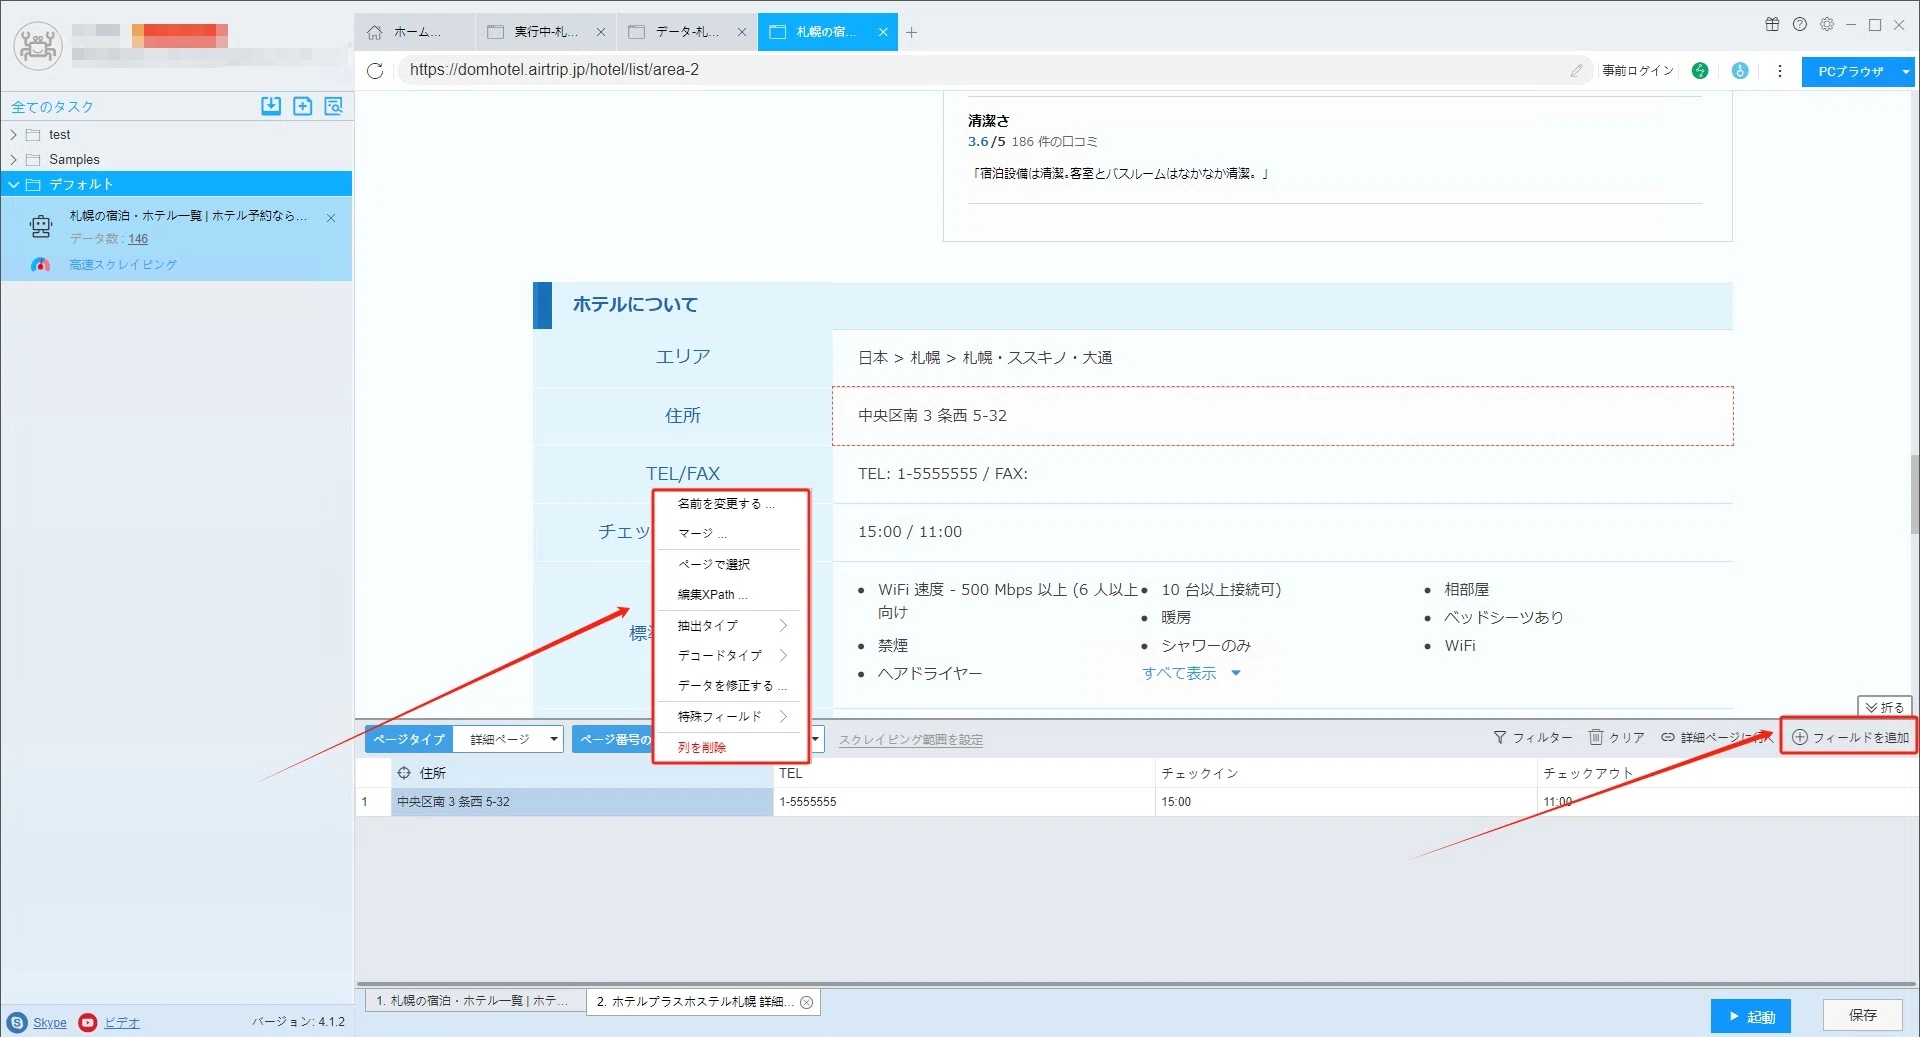Click the 1-5555555 TEL cell
Screen dimensions: 1920x1037
coord(964,802)
